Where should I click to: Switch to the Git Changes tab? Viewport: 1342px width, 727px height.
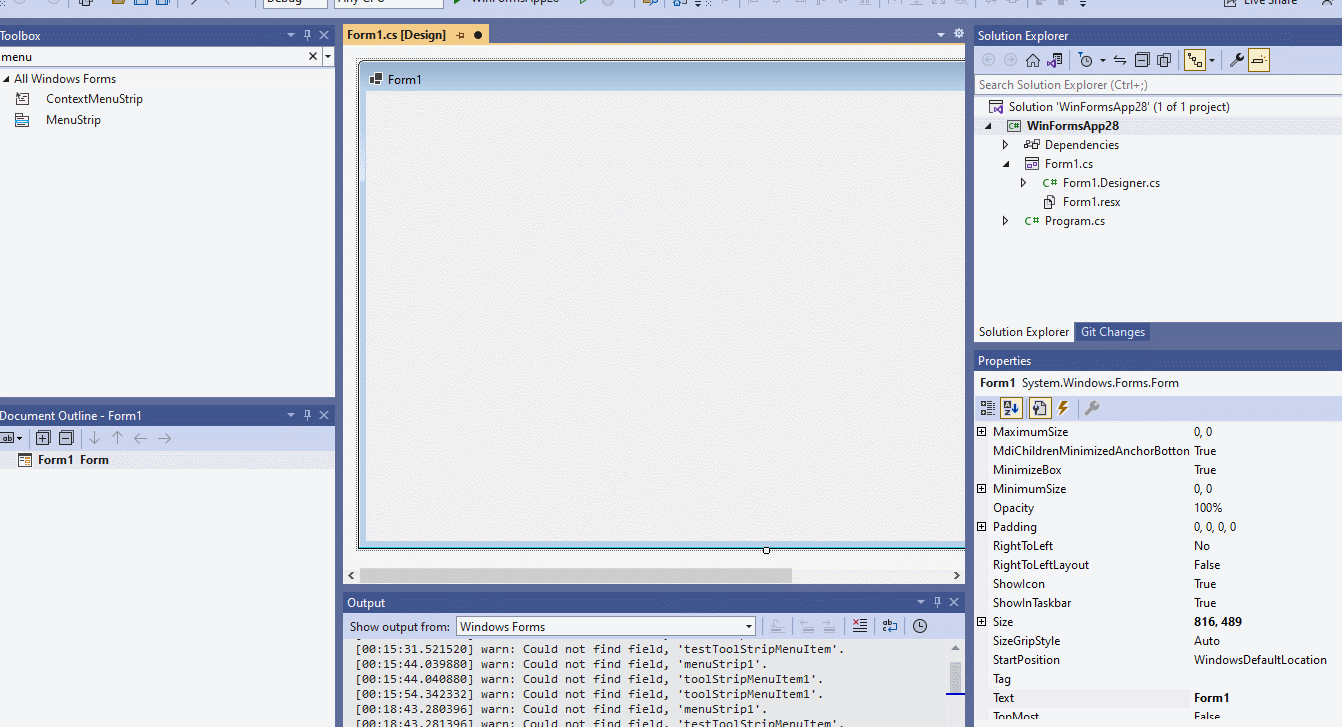[1112, 331]
